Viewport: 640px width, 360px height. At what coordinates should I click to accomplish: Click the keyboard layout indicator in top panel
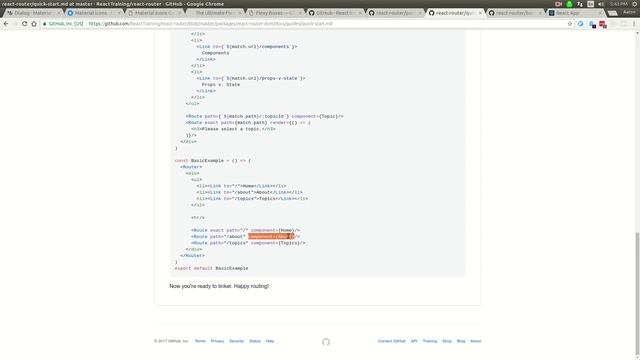[591, 4]
